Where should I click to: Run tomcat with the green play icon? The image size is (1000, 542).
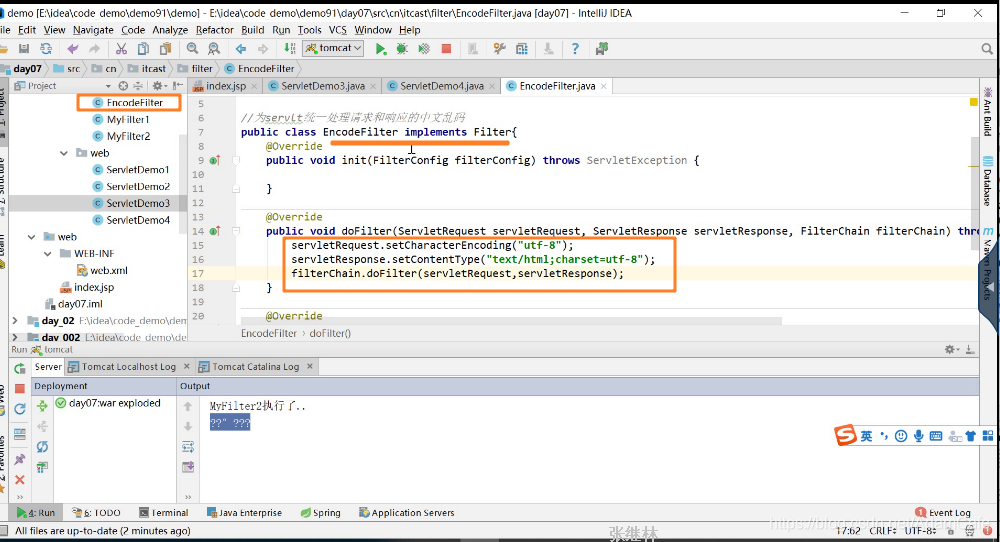click(380, 48)
